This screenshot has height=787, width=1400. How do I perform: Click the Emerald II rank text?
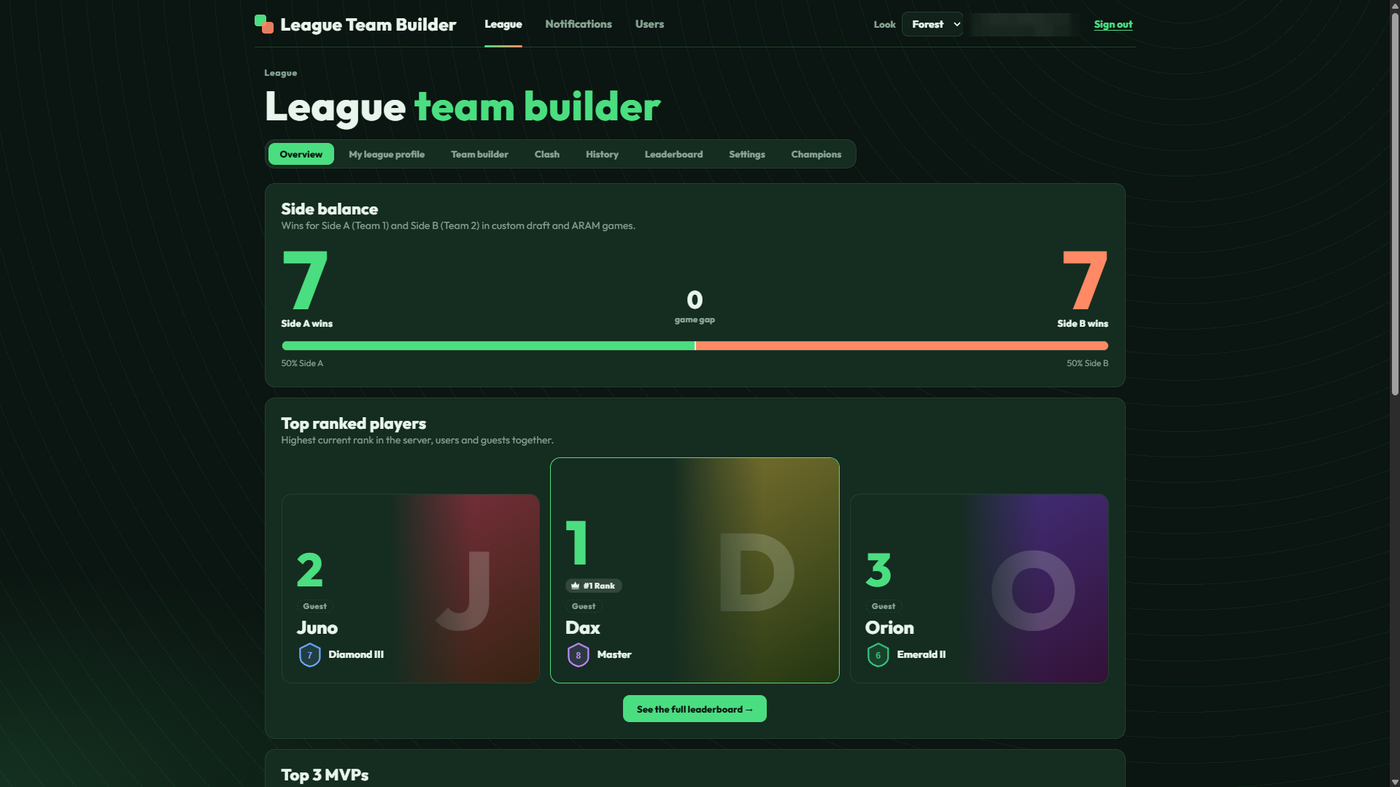pos(921,655)
